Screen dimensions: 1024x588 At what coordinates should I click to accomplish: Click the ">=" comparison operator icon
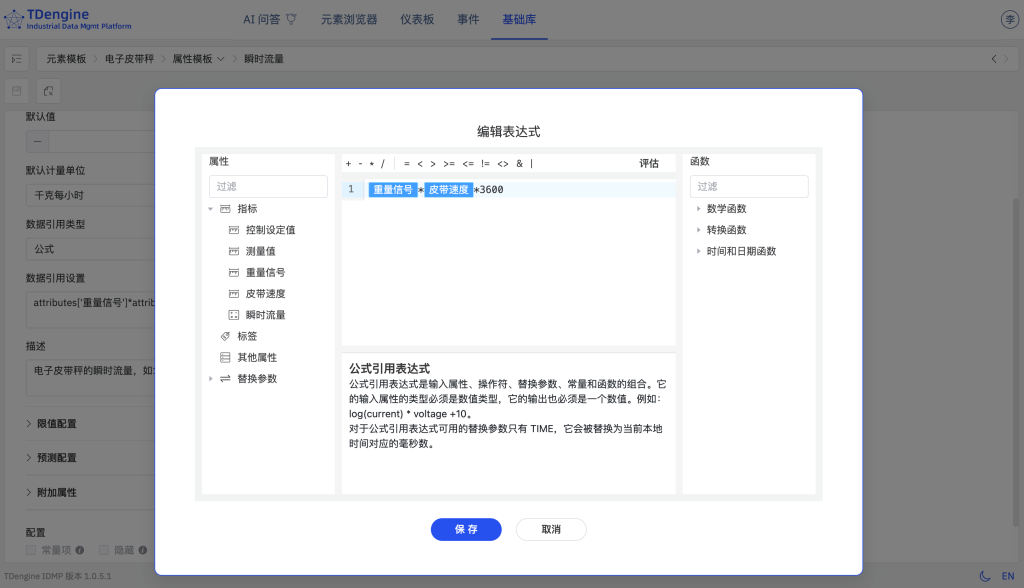[x=448, y=162]
